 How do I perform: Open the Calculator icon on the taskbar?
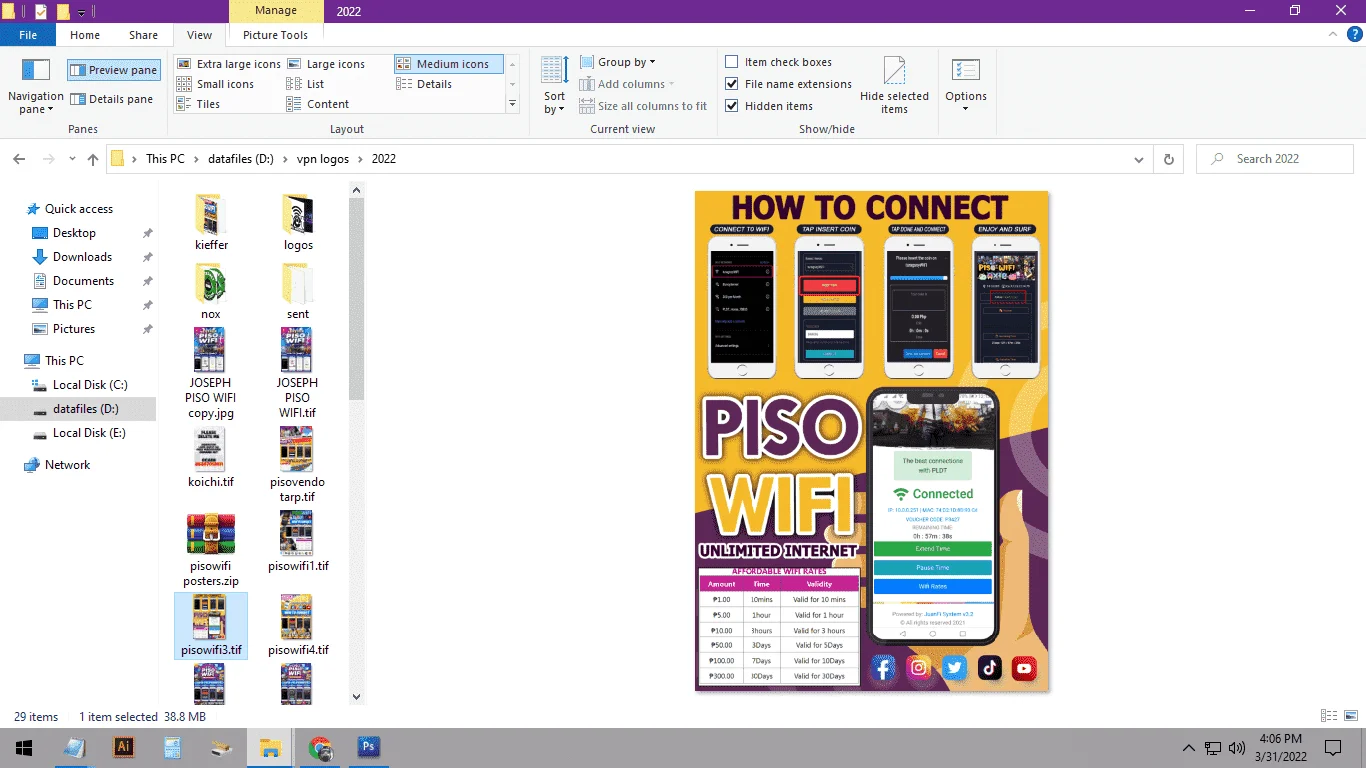pos(173,747)
